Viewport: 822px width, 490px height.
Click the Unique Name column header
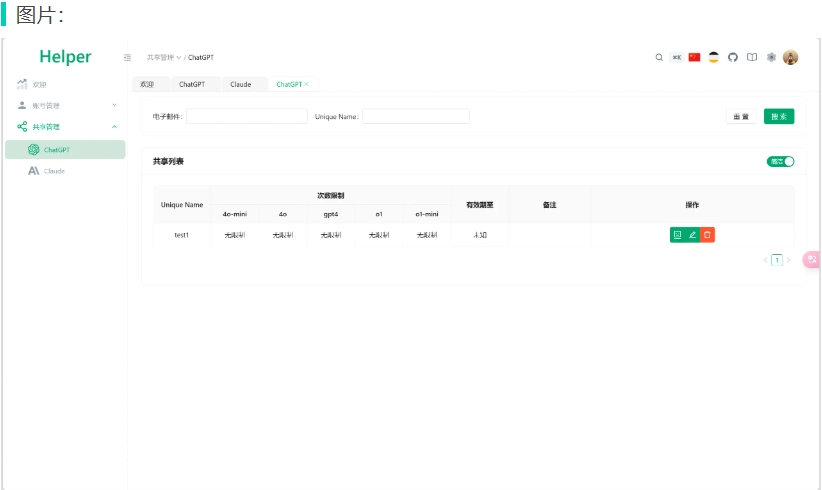coord(182,205)
